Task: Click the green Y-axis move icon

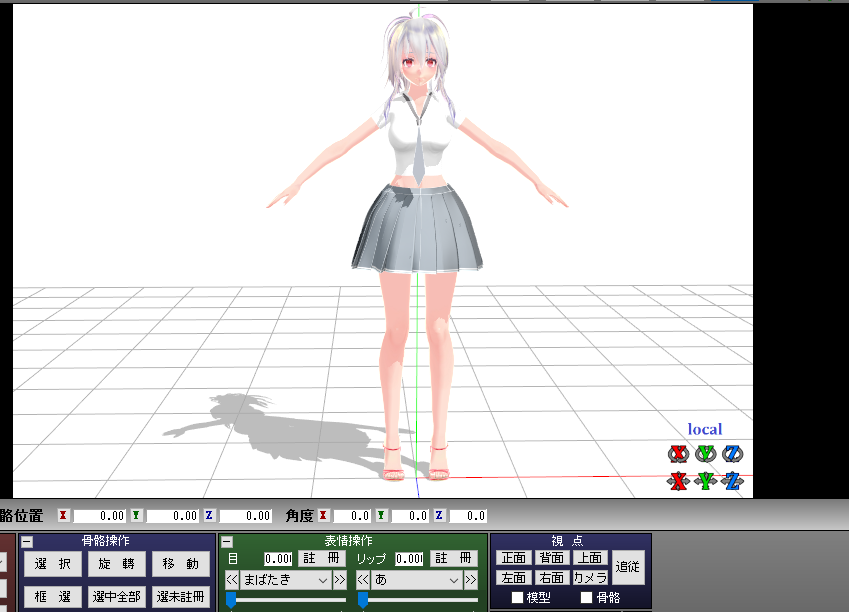Action: point(706,481)
